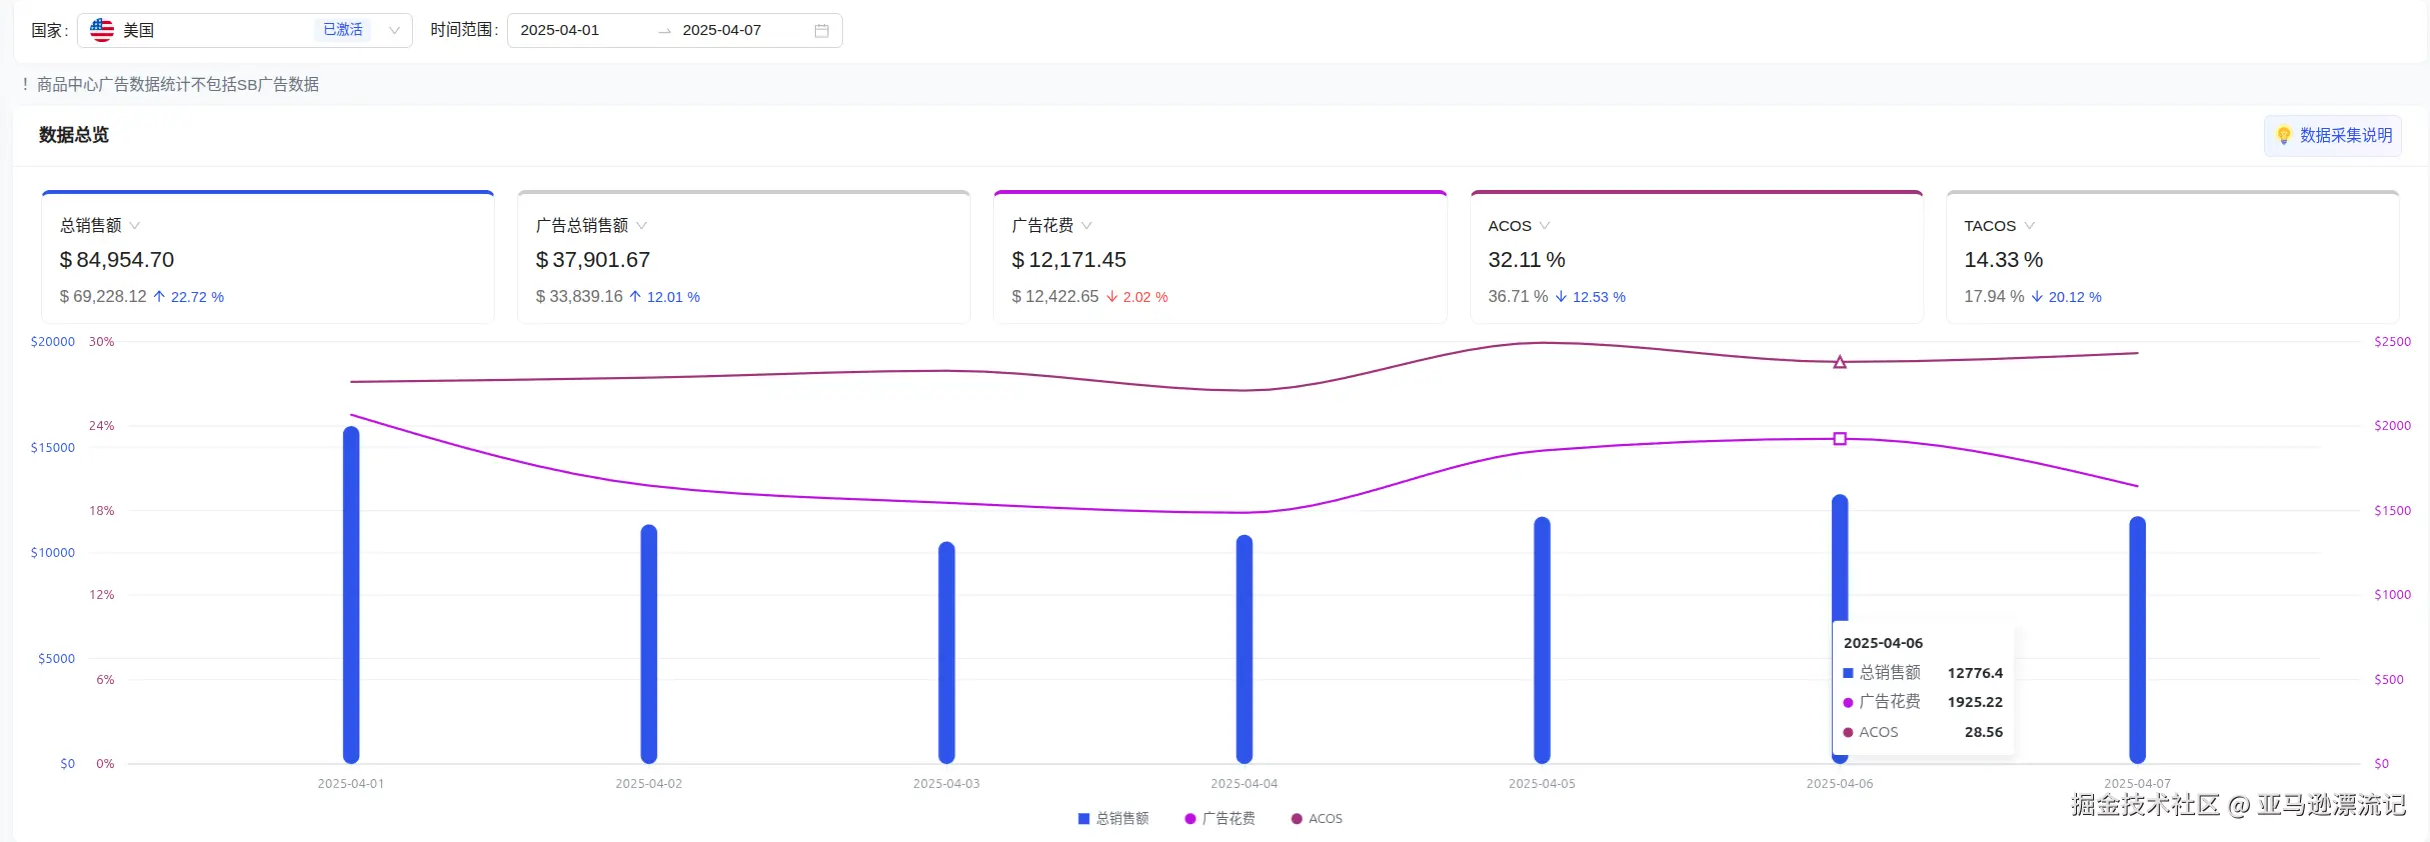2430x842 pixels.
Task: Expand the 广告花费 metric dropdown
Action: (x=1087, y=226)
